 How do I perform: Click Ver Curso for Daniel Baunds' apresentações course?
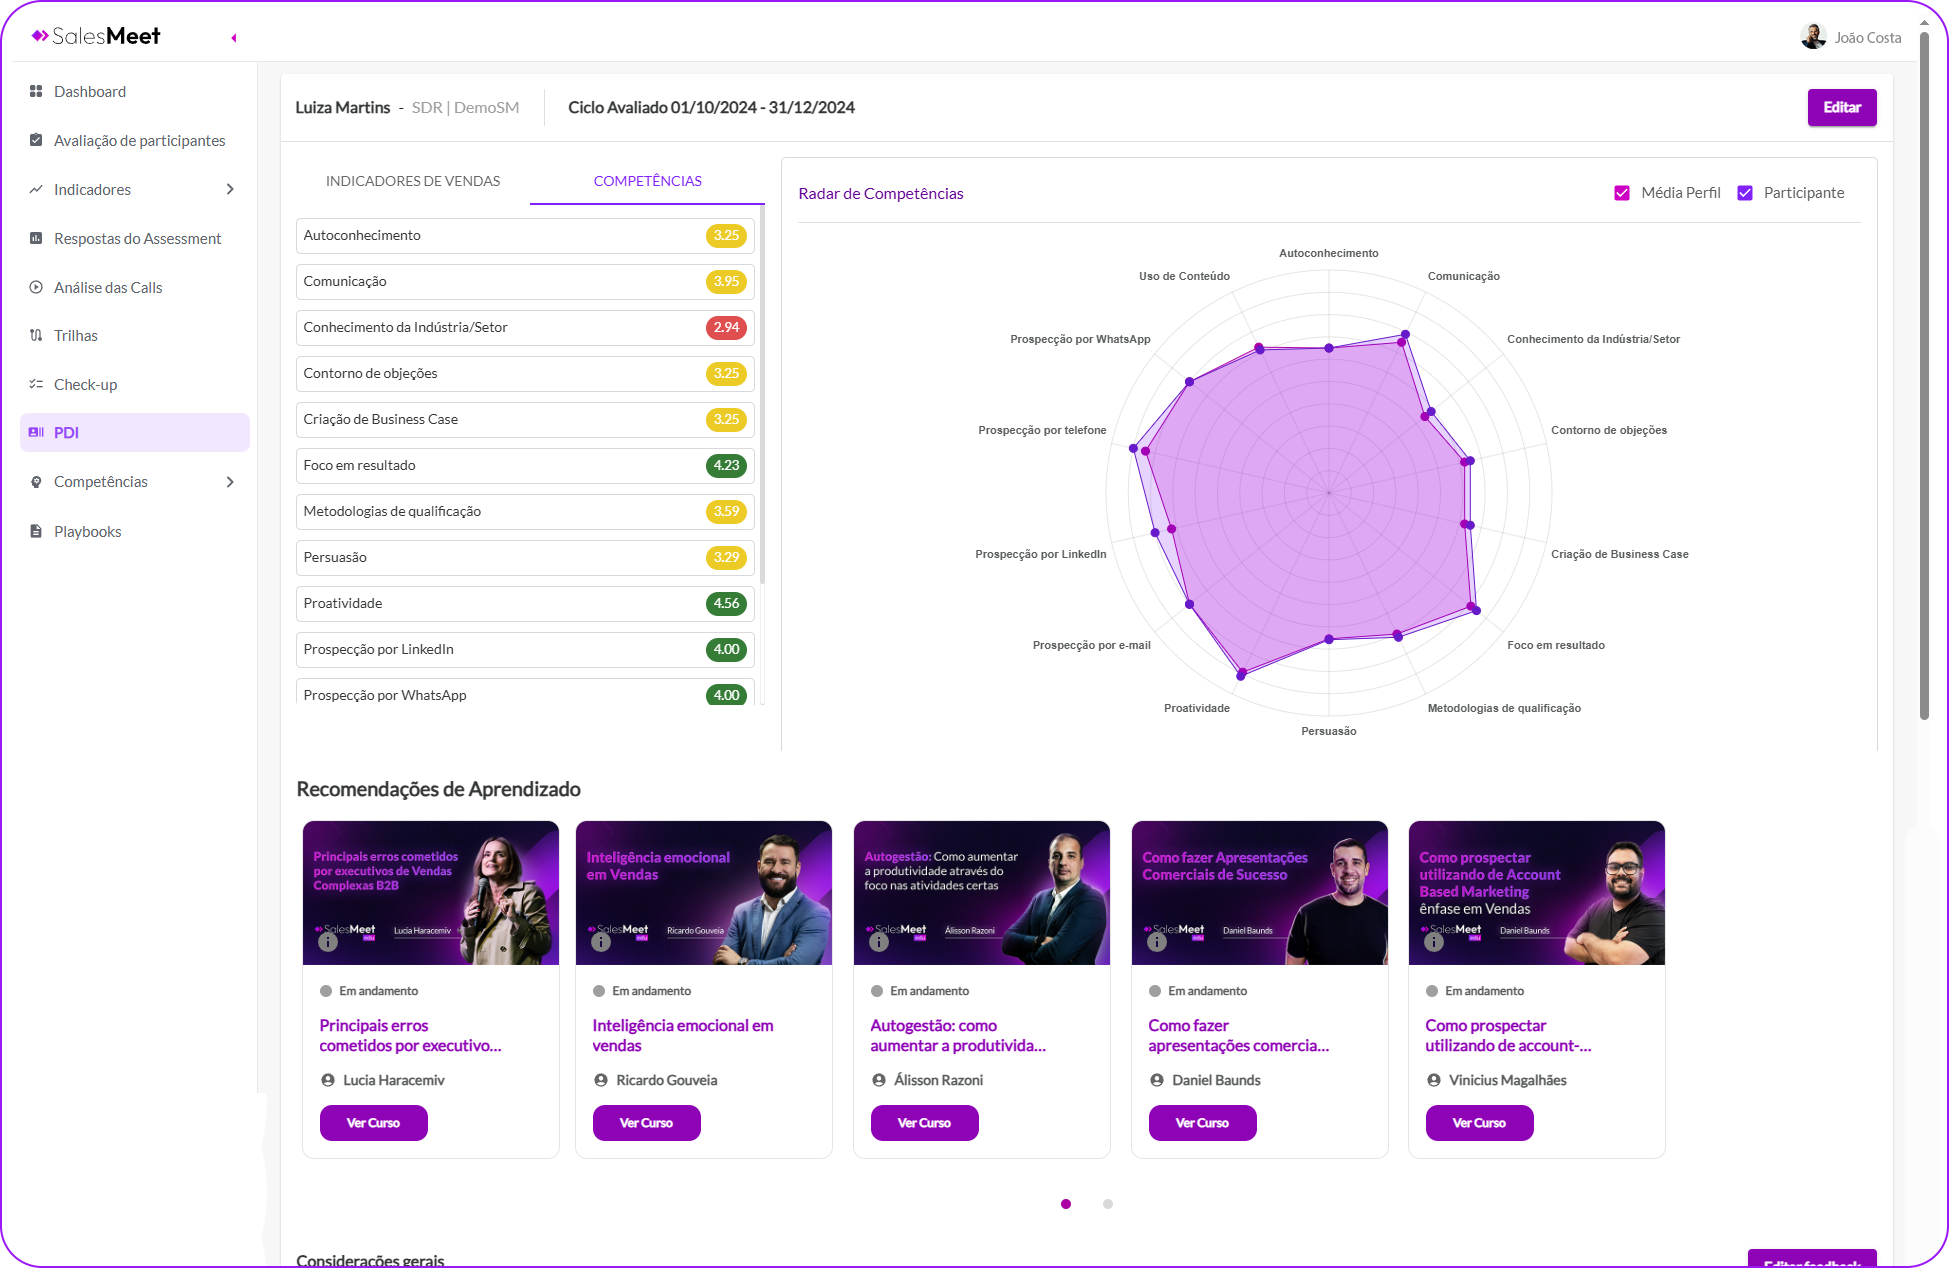point(1202,1123)
